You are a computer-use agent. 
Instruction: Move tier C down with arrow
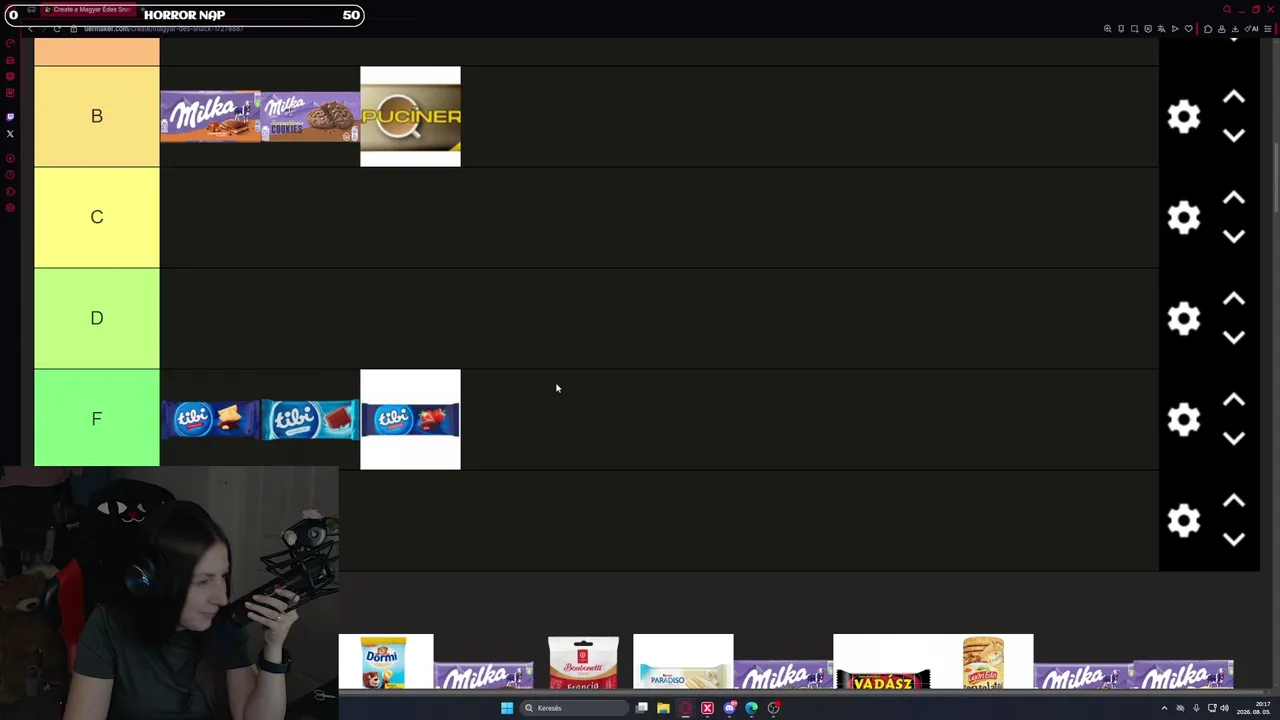coord(1234,237)
